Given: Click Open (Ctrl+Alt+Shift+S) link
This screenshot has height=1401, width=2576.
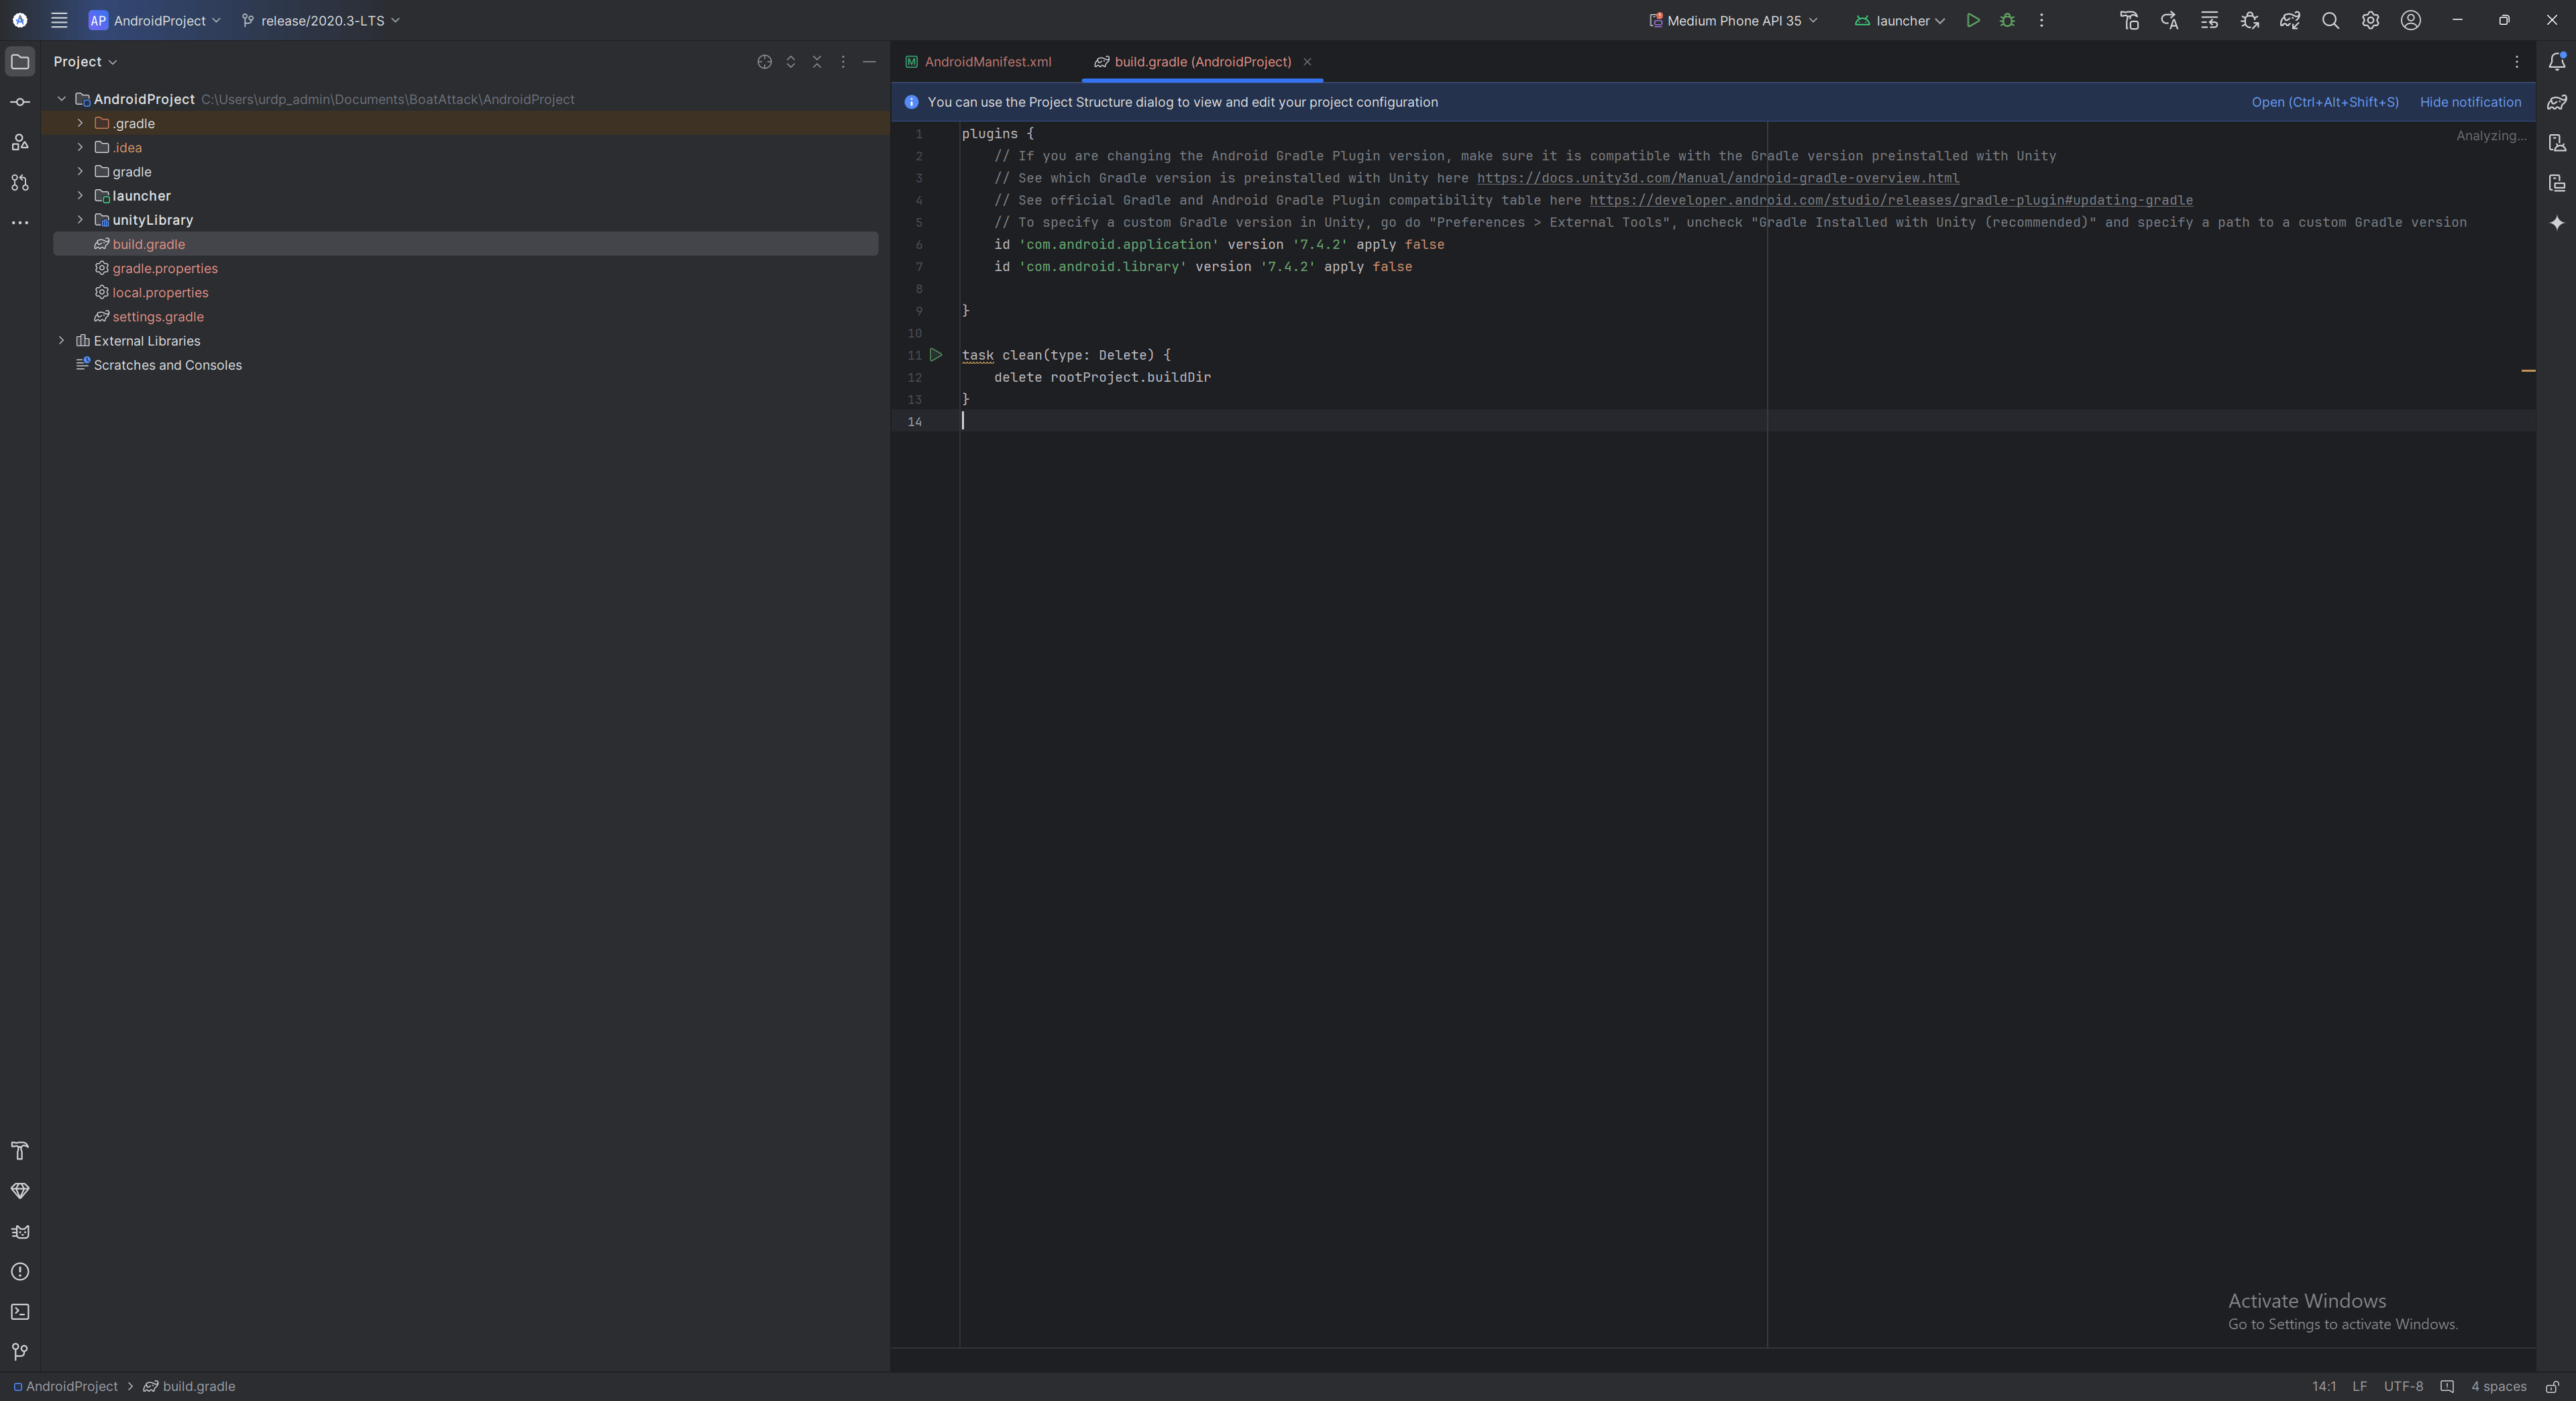Looking at the screenshot, I should 2324,102.
